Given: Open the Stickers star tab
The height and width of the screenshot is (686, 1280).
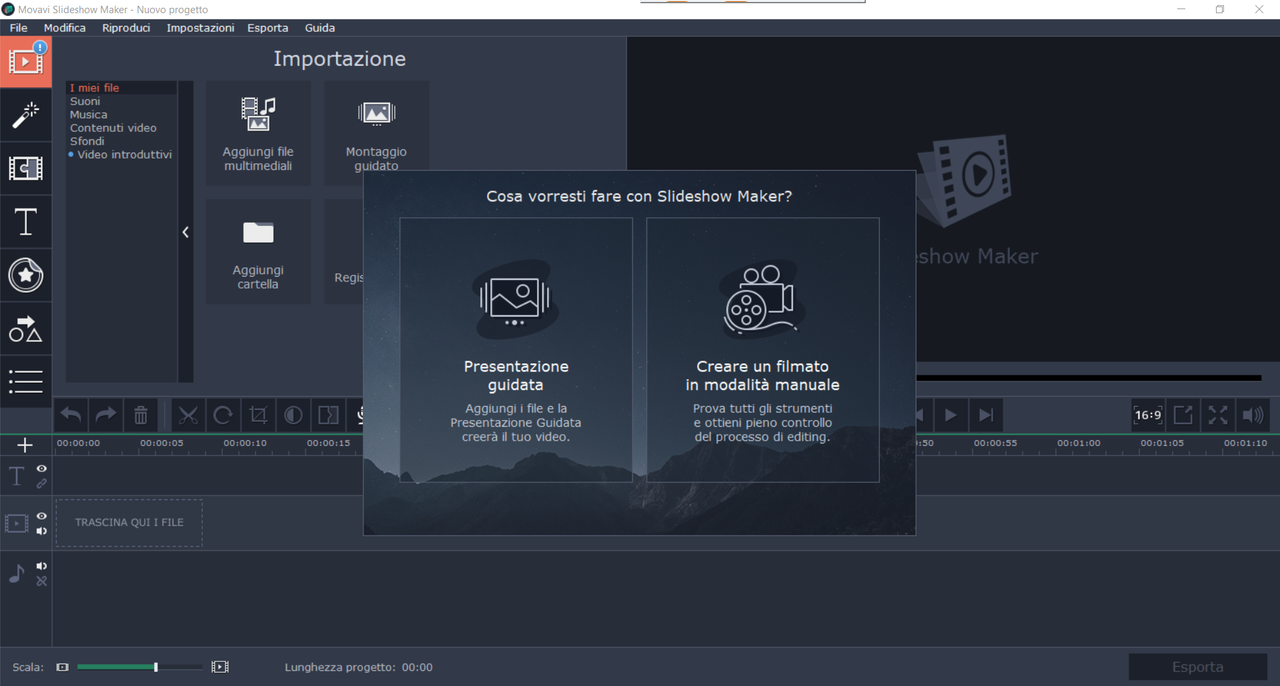Looking at the screenshot, I should tap(25, 275).
